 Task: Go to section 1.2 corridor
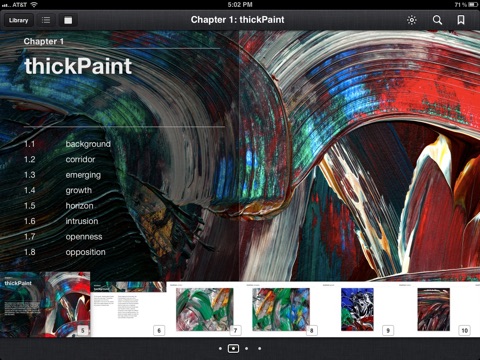[60, 159]
